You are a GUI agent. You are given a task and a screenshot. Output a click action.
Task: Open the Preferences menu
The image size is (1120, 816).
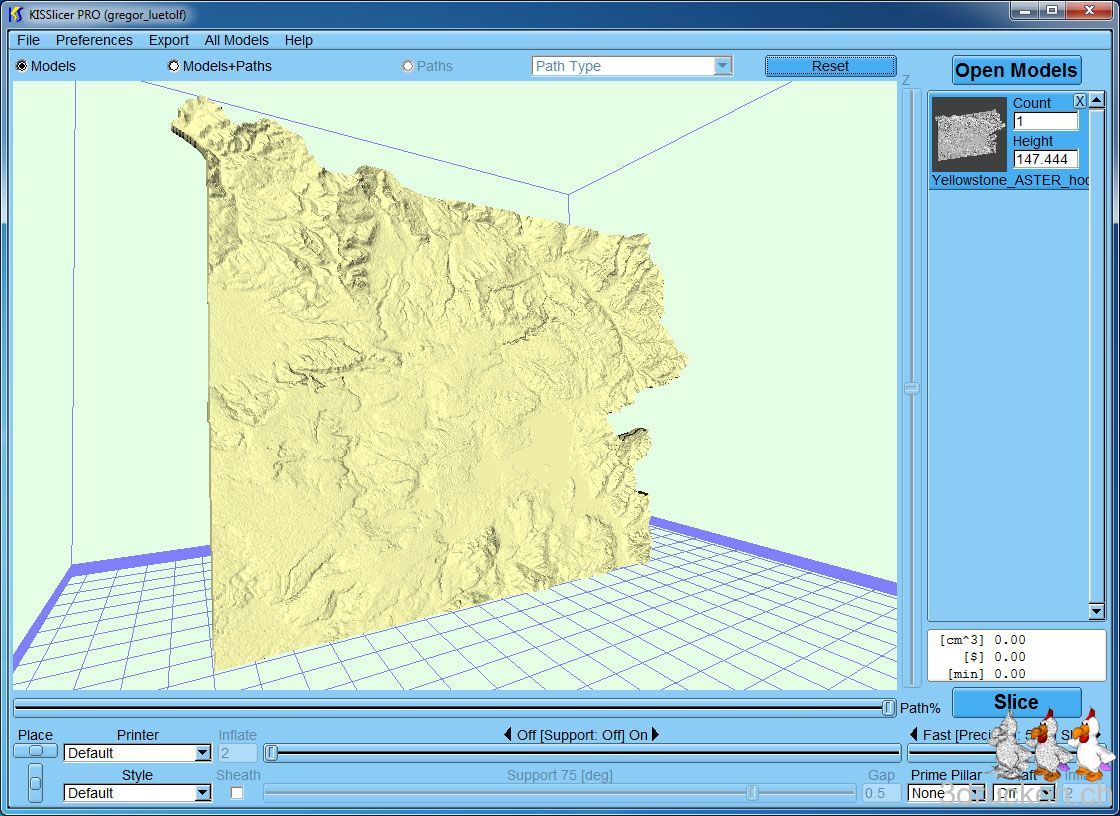click(94, 40)
